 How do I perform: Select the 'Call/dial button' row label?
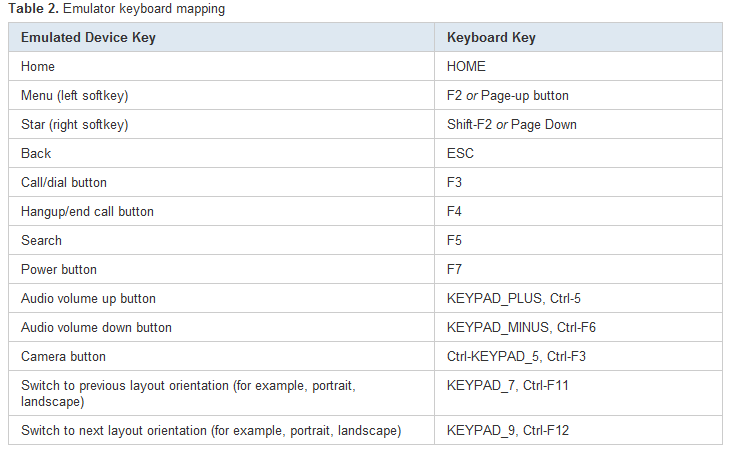pyautogui.click(x=64, y=183)
